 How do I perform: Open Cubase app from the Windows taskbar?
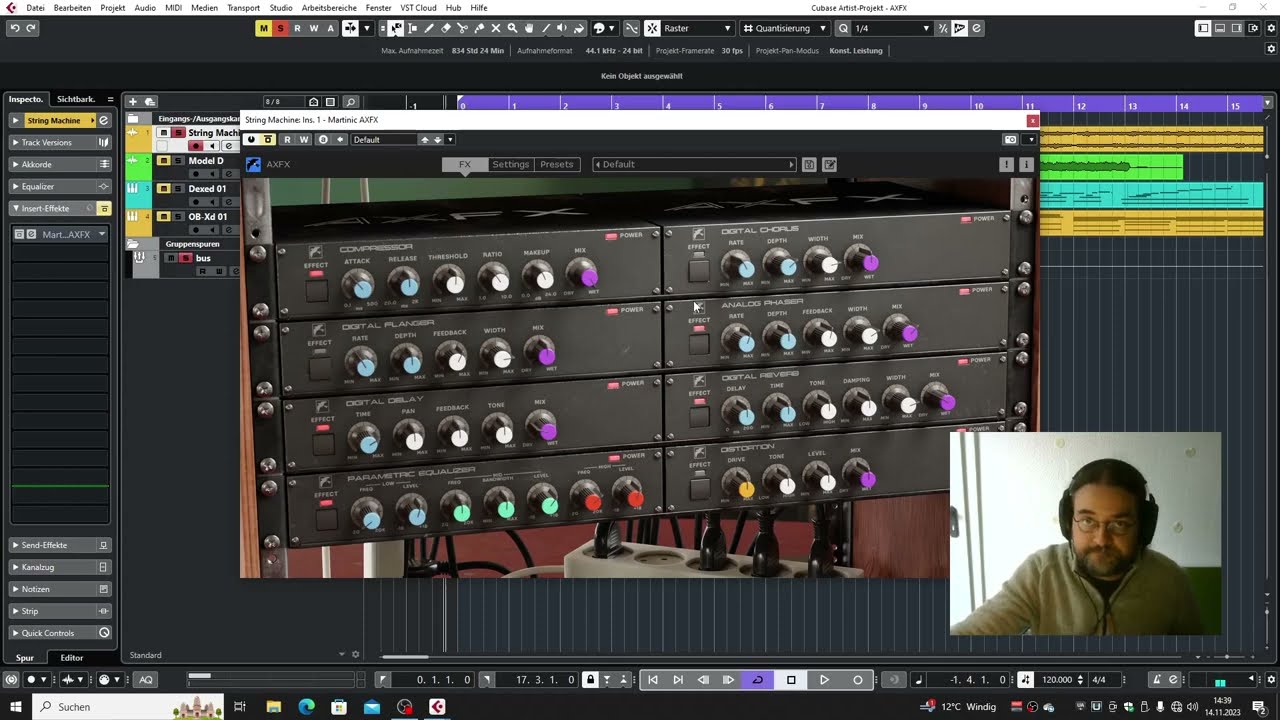(x=437, y=707)
